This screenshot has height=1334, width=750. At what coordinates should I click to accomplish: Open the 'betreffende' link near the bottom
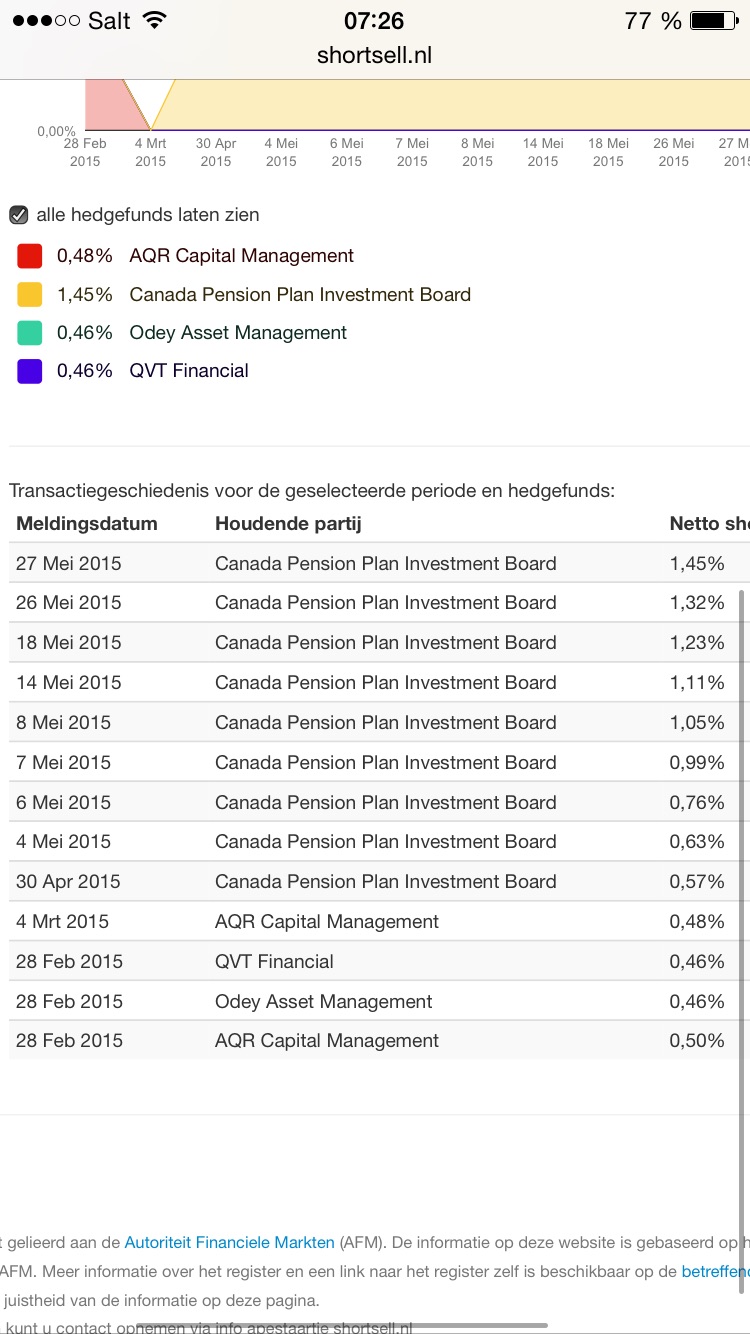coord(716,1271)
